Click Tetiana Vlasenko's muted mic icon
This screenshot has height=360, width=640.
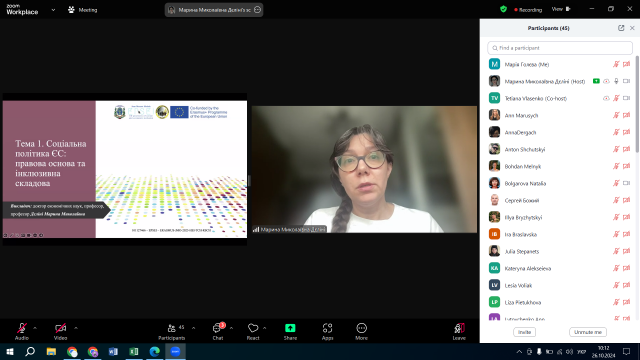pyautogui.click(x=616, y=98)
